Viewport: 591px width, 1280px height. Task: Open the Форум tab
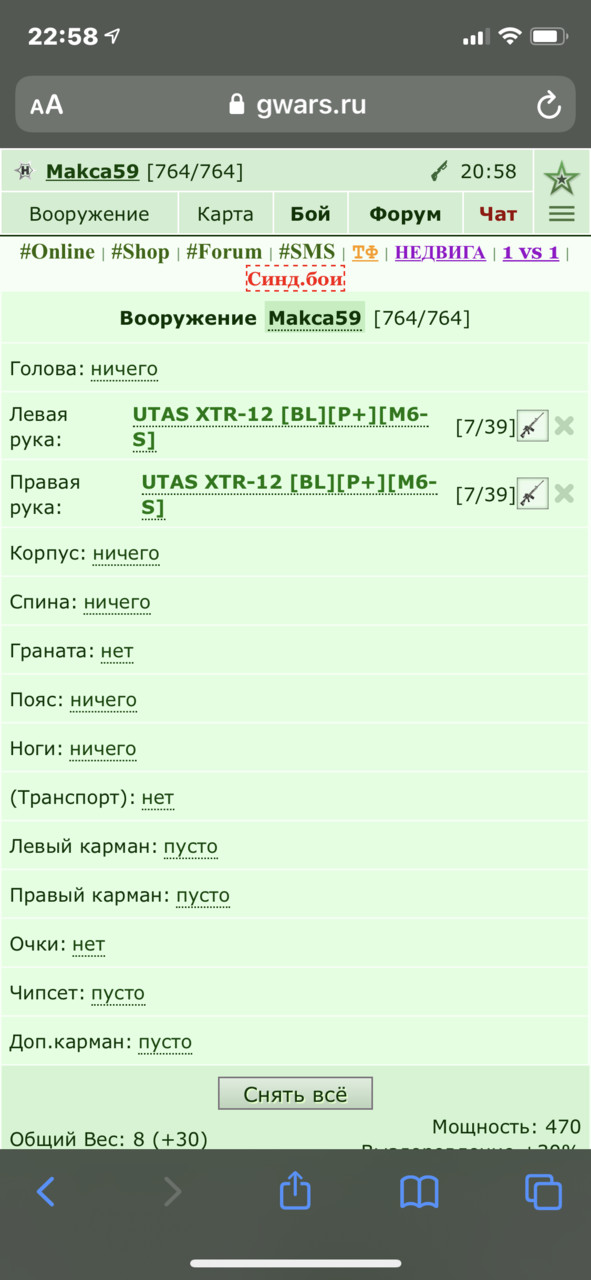[405, 214]
